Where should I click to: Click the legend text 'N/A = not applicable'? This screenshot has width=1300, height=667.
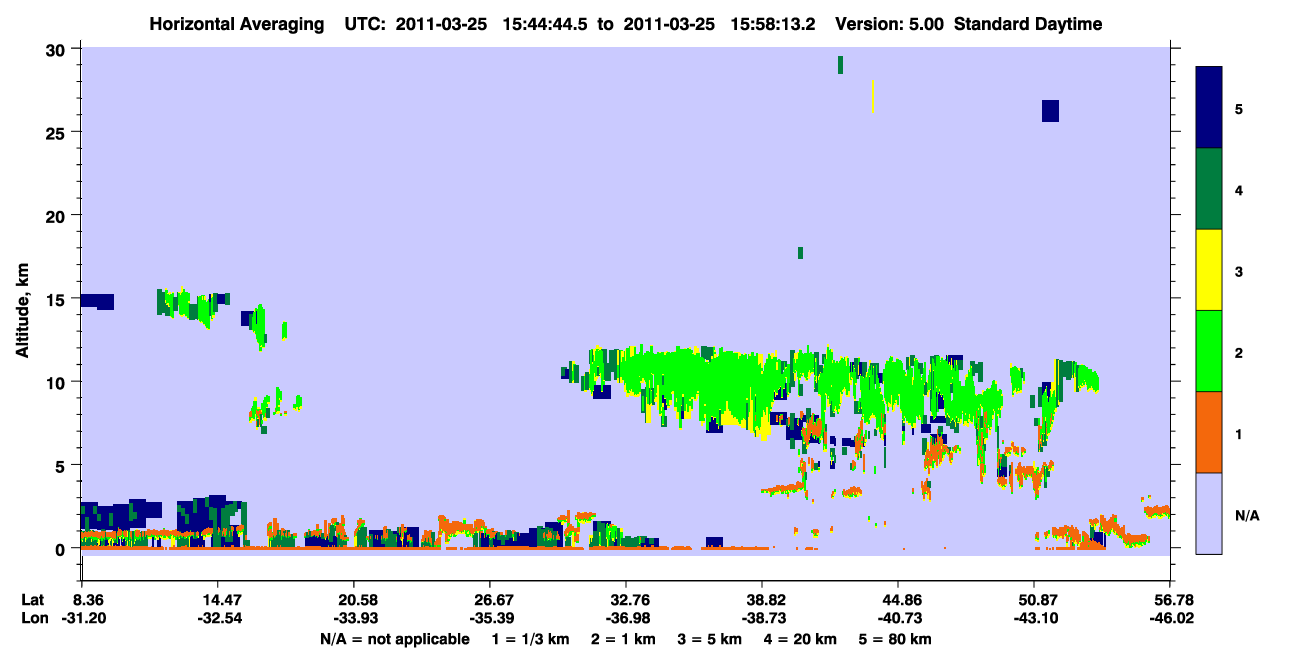395,639
